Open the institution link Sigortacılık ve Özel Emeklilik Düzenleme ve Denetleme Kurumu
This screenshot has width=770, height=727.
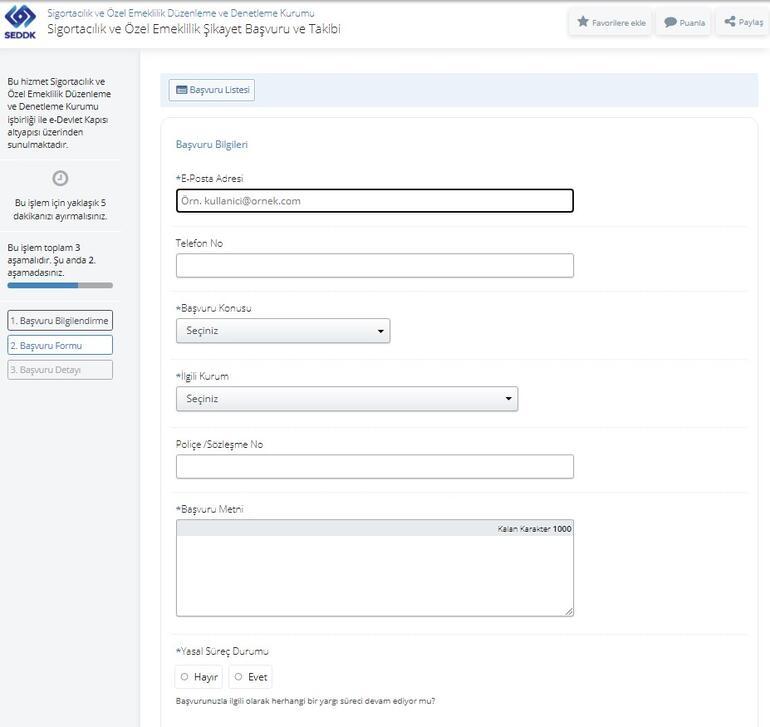click(181, 13)
